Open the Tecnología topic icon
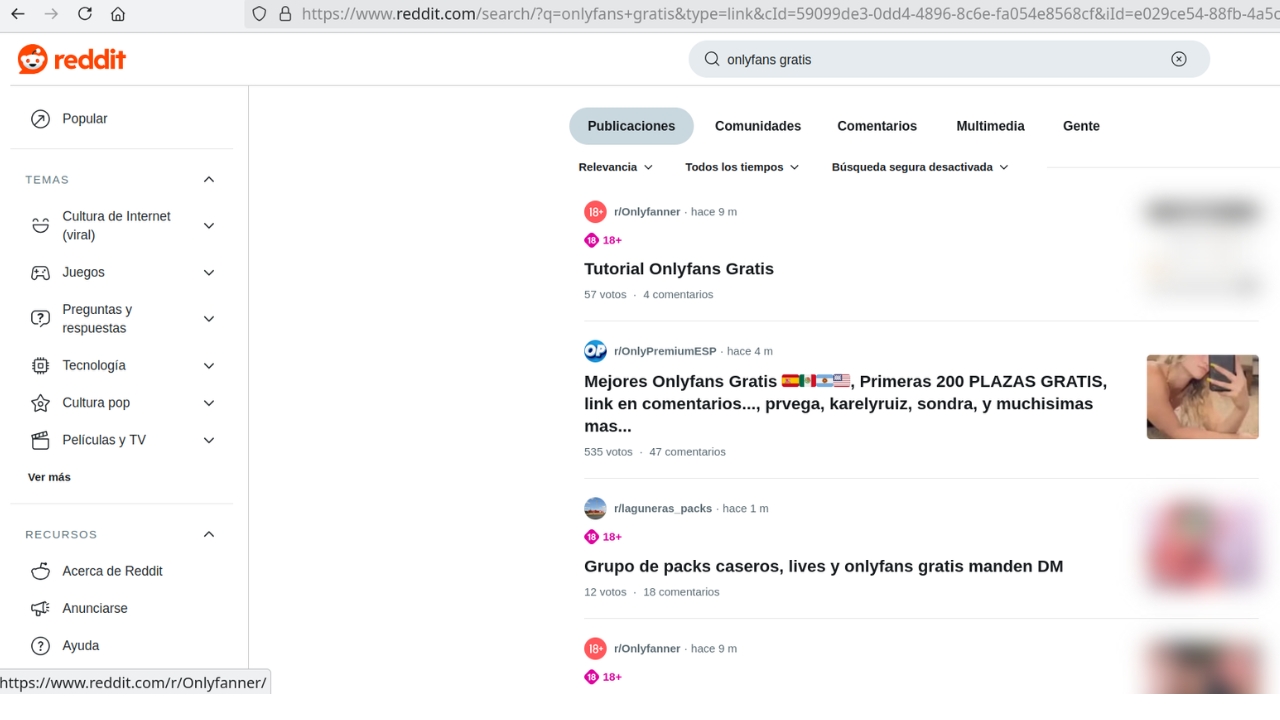This screenshot has height=720, width=1280. tap(40, 365)
